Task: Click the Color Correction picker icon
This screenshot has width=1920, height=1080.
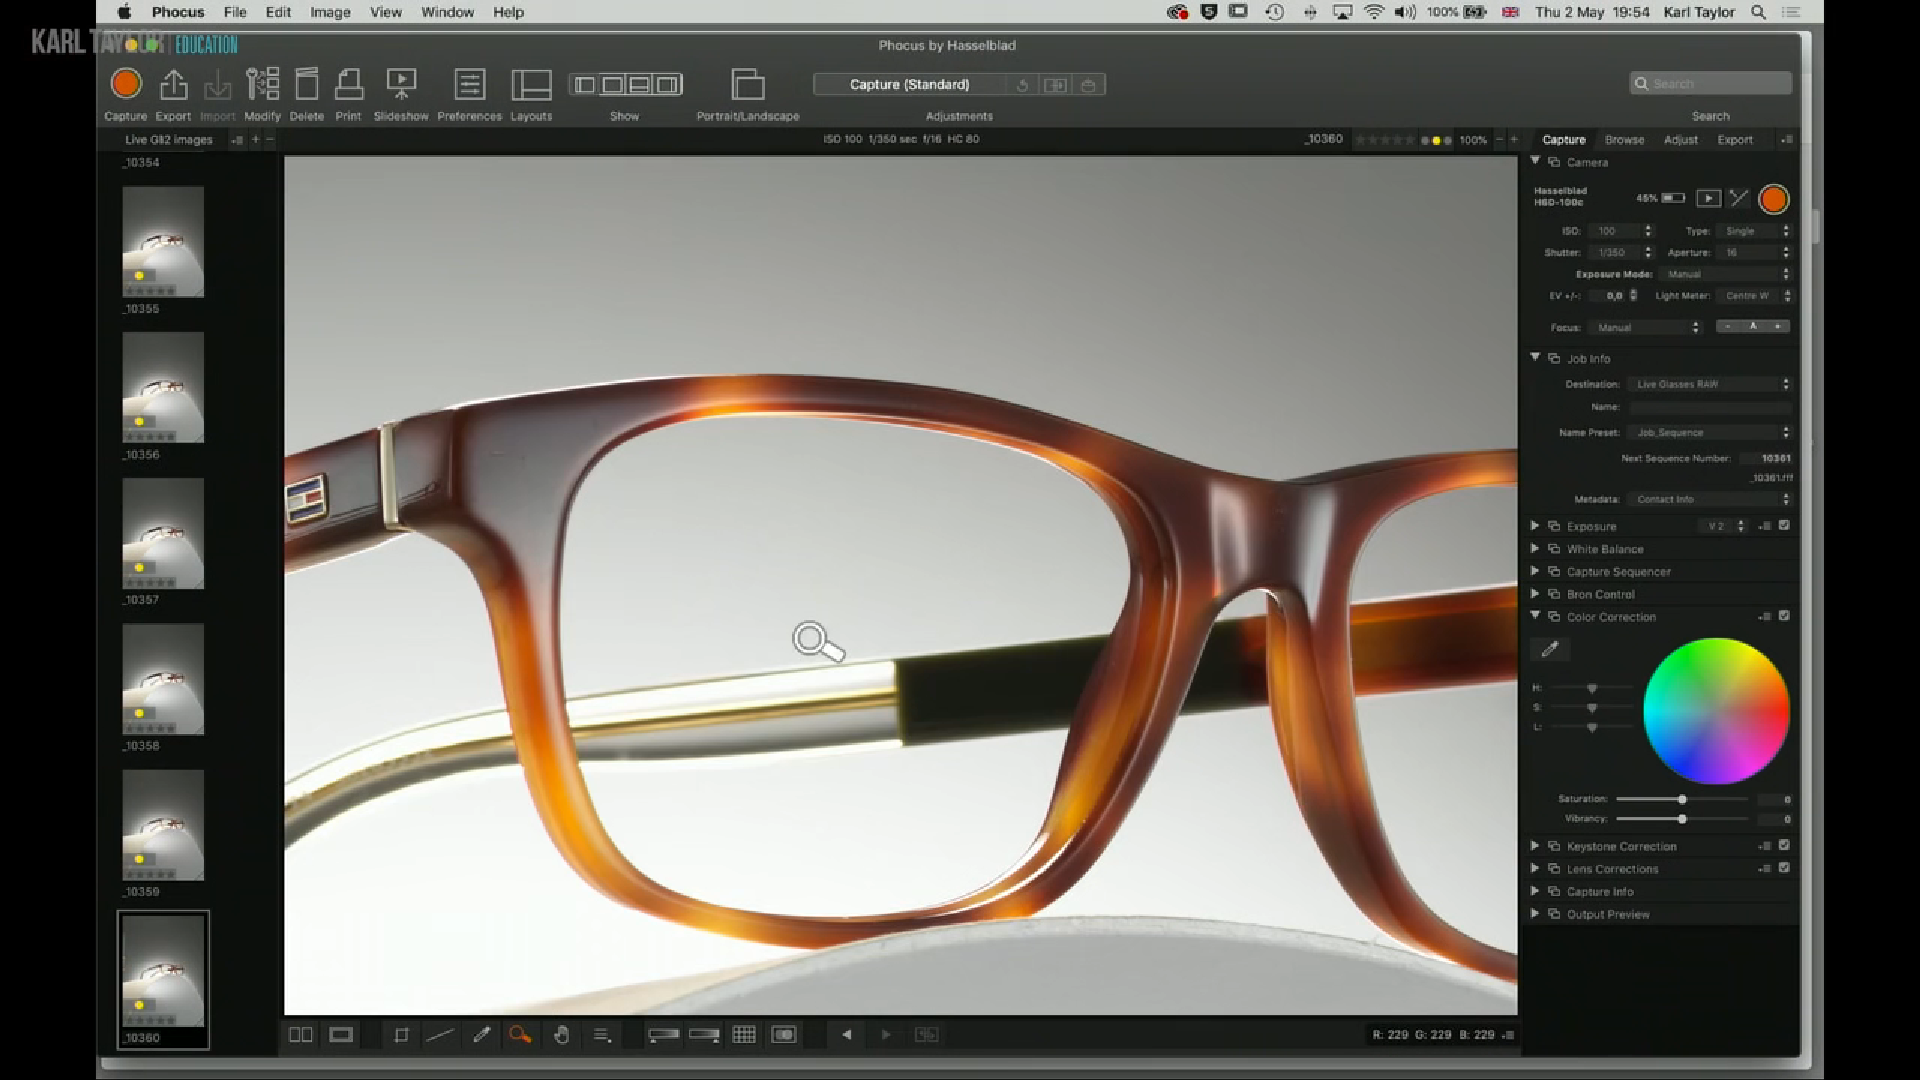Action: [x=1550, y=649]
